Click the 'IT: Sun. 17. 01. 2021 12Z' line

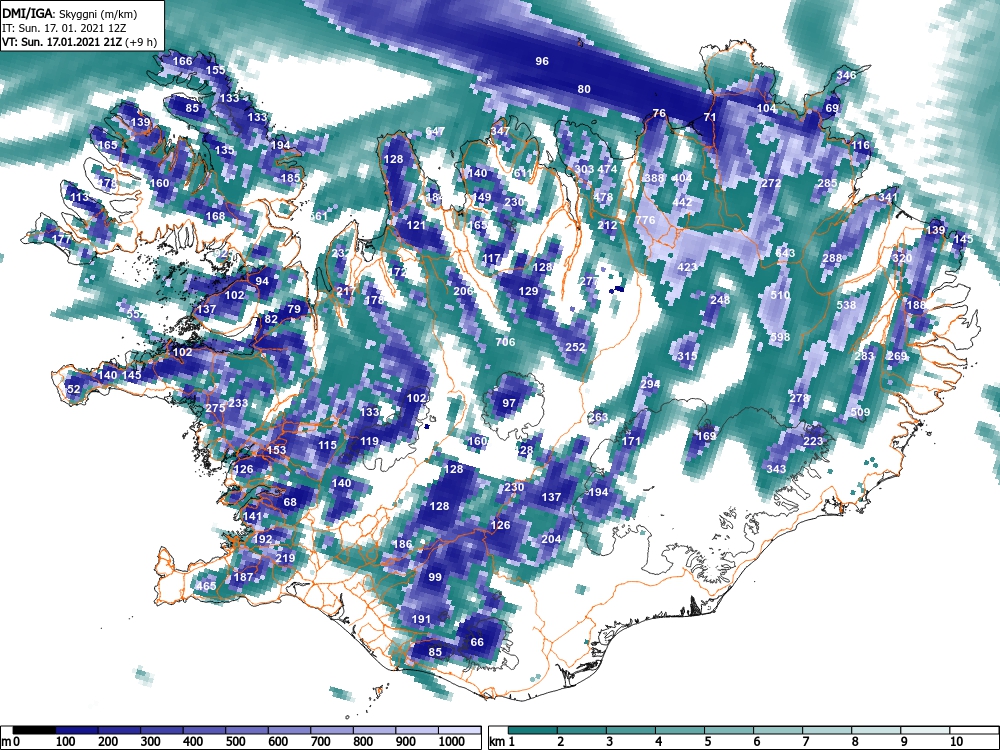pyautogui.click(x=64, y=28)
